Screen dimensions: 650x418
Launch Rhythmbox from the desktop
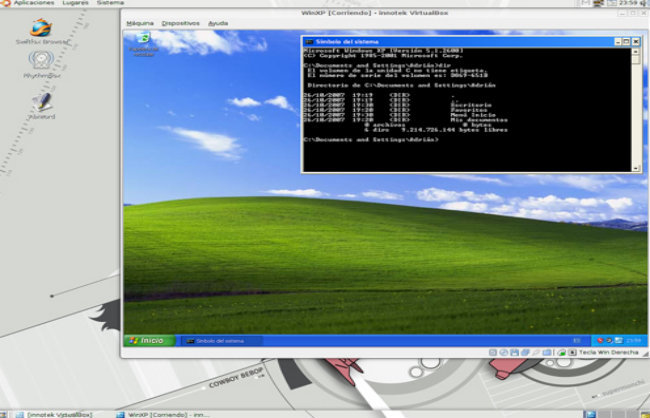41,62
